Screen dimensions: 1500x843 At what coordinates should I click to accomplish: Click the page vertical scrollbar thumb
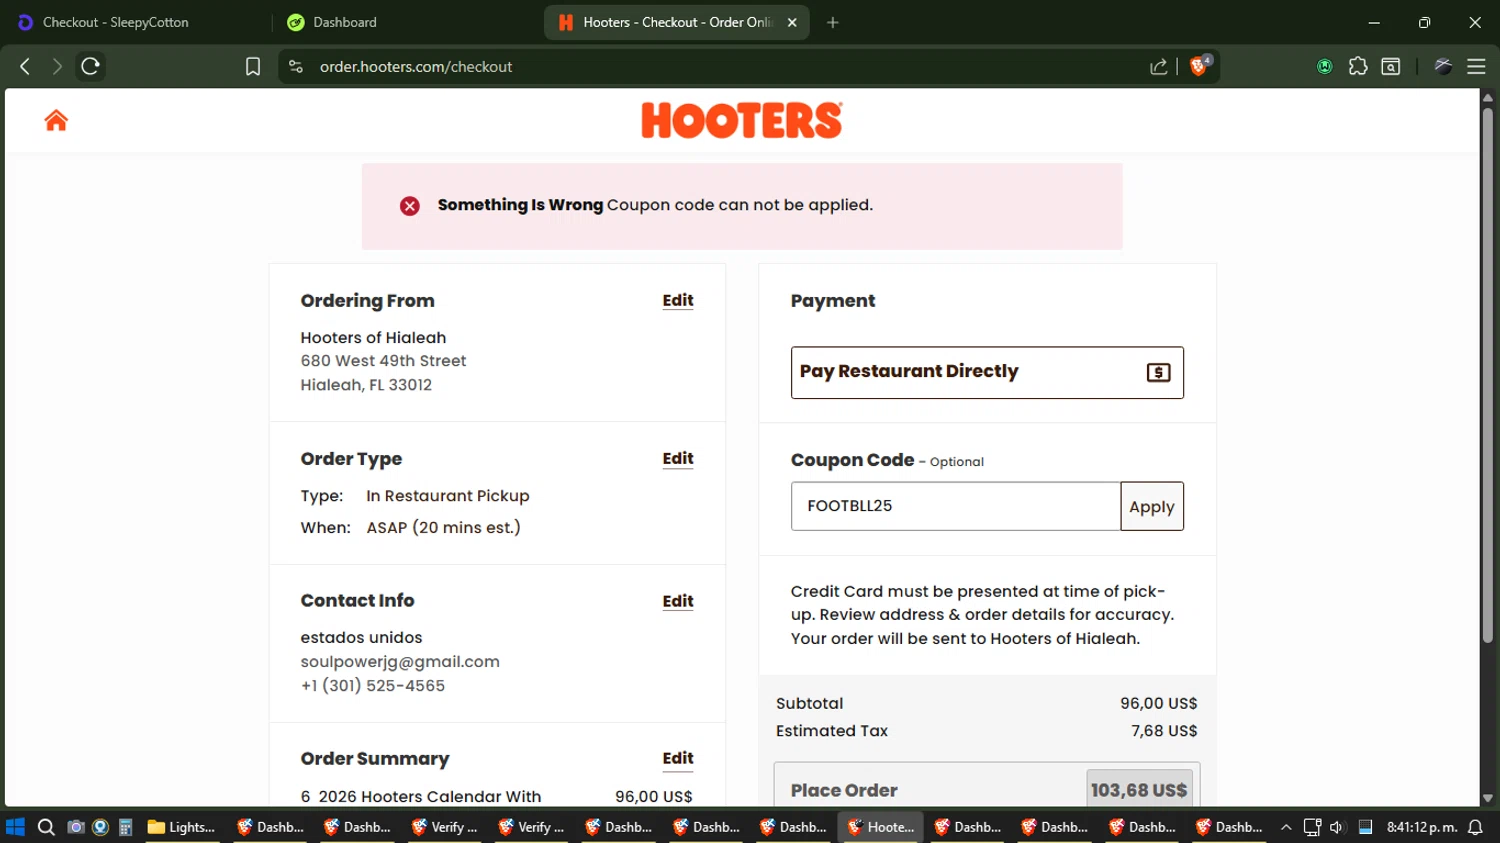tap(1488, 375)
